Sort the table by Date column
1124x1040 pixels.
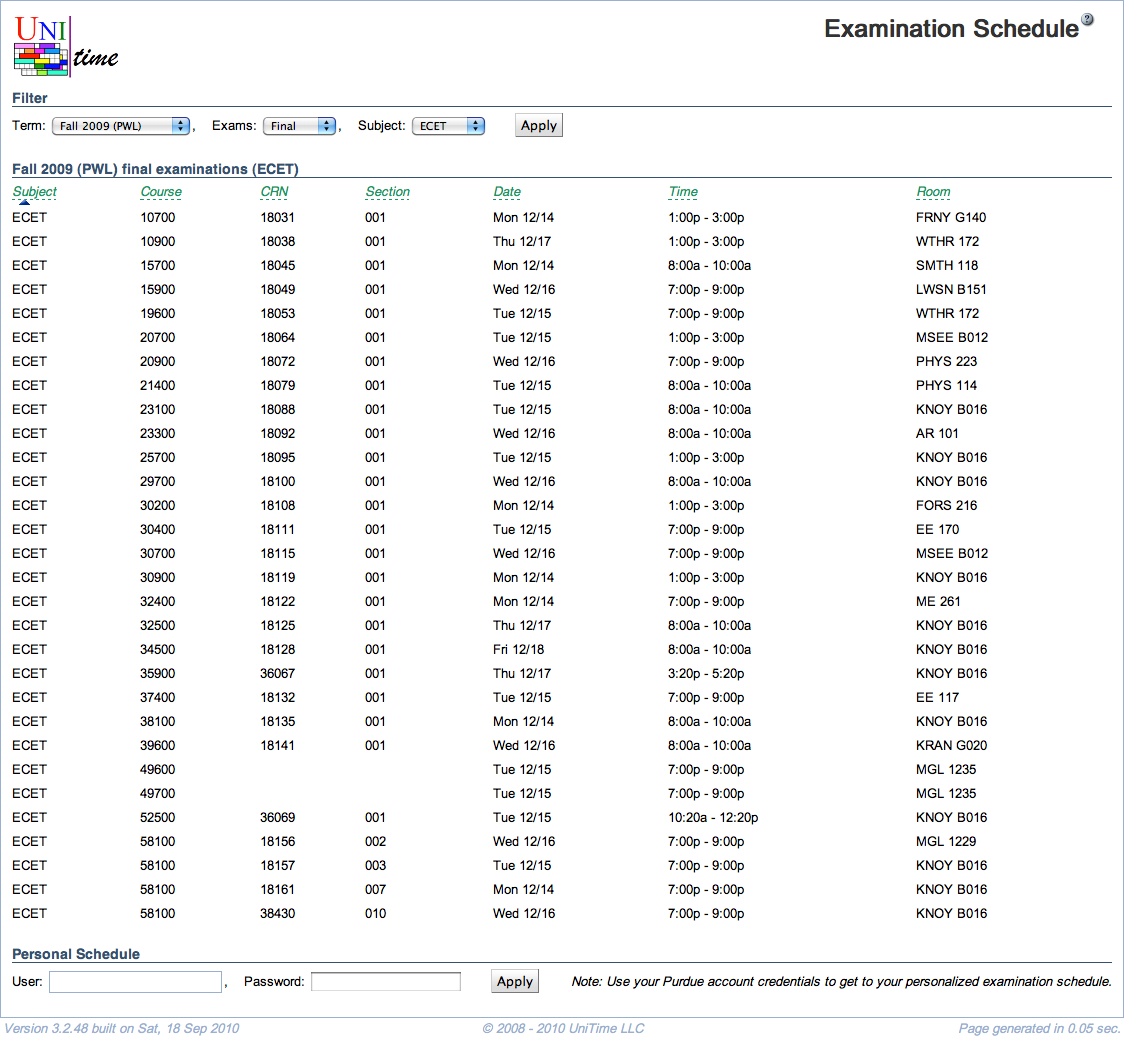507,191
